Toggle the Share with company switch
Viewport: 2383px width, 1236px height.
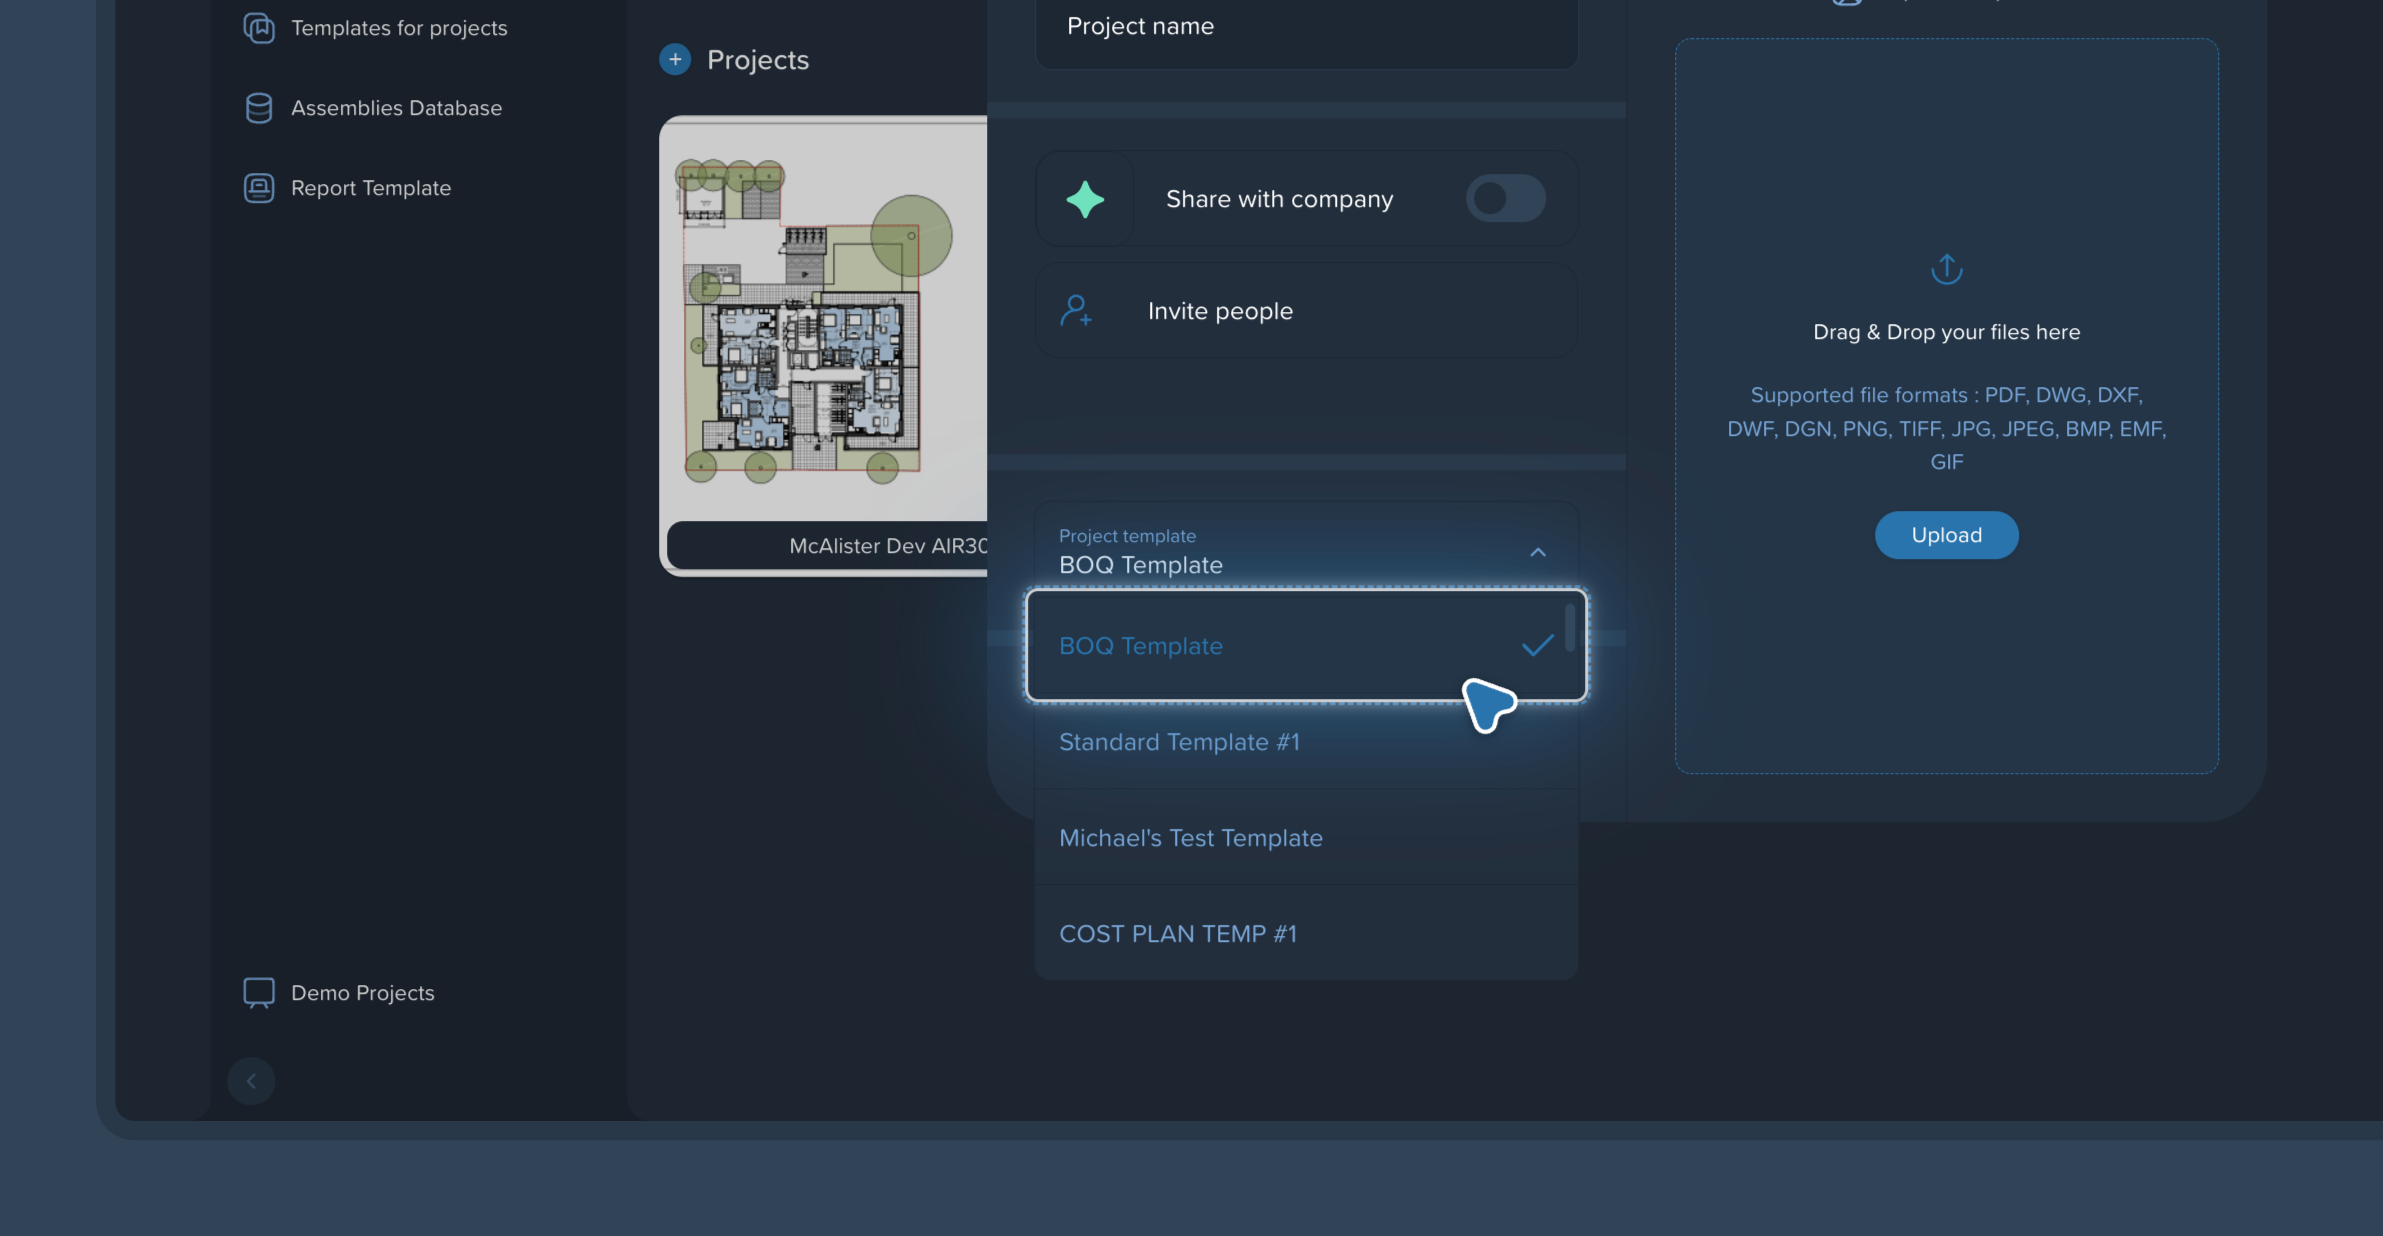coord(1505,198)
